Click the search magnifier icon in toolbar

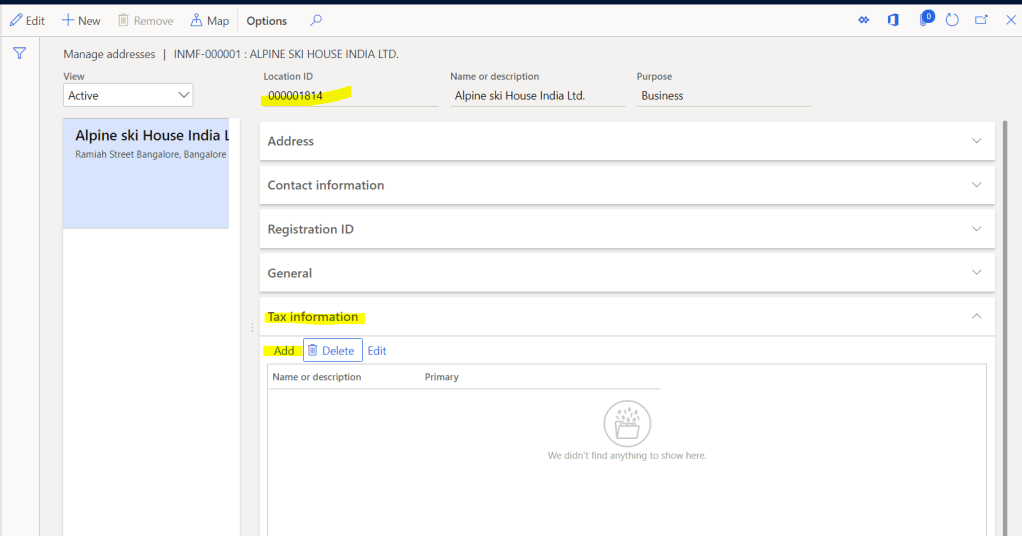[x=316, y=20]
